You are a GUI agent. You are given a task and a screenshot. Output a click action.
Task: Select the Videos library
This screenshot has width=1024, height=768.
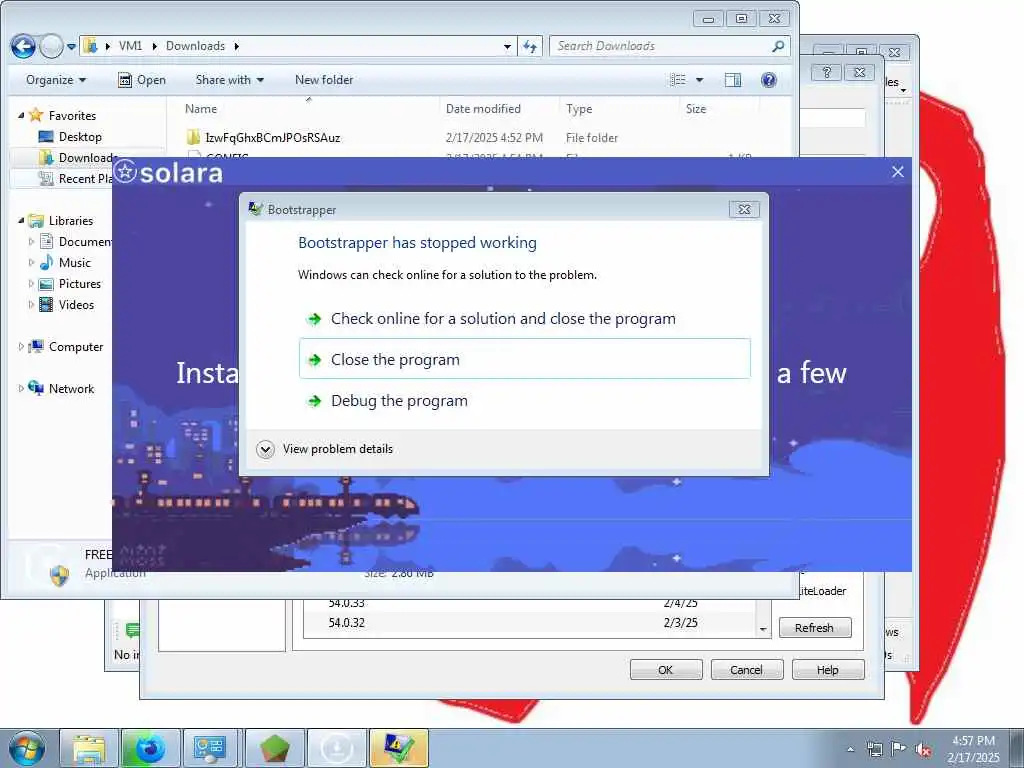tap(76, 304)
